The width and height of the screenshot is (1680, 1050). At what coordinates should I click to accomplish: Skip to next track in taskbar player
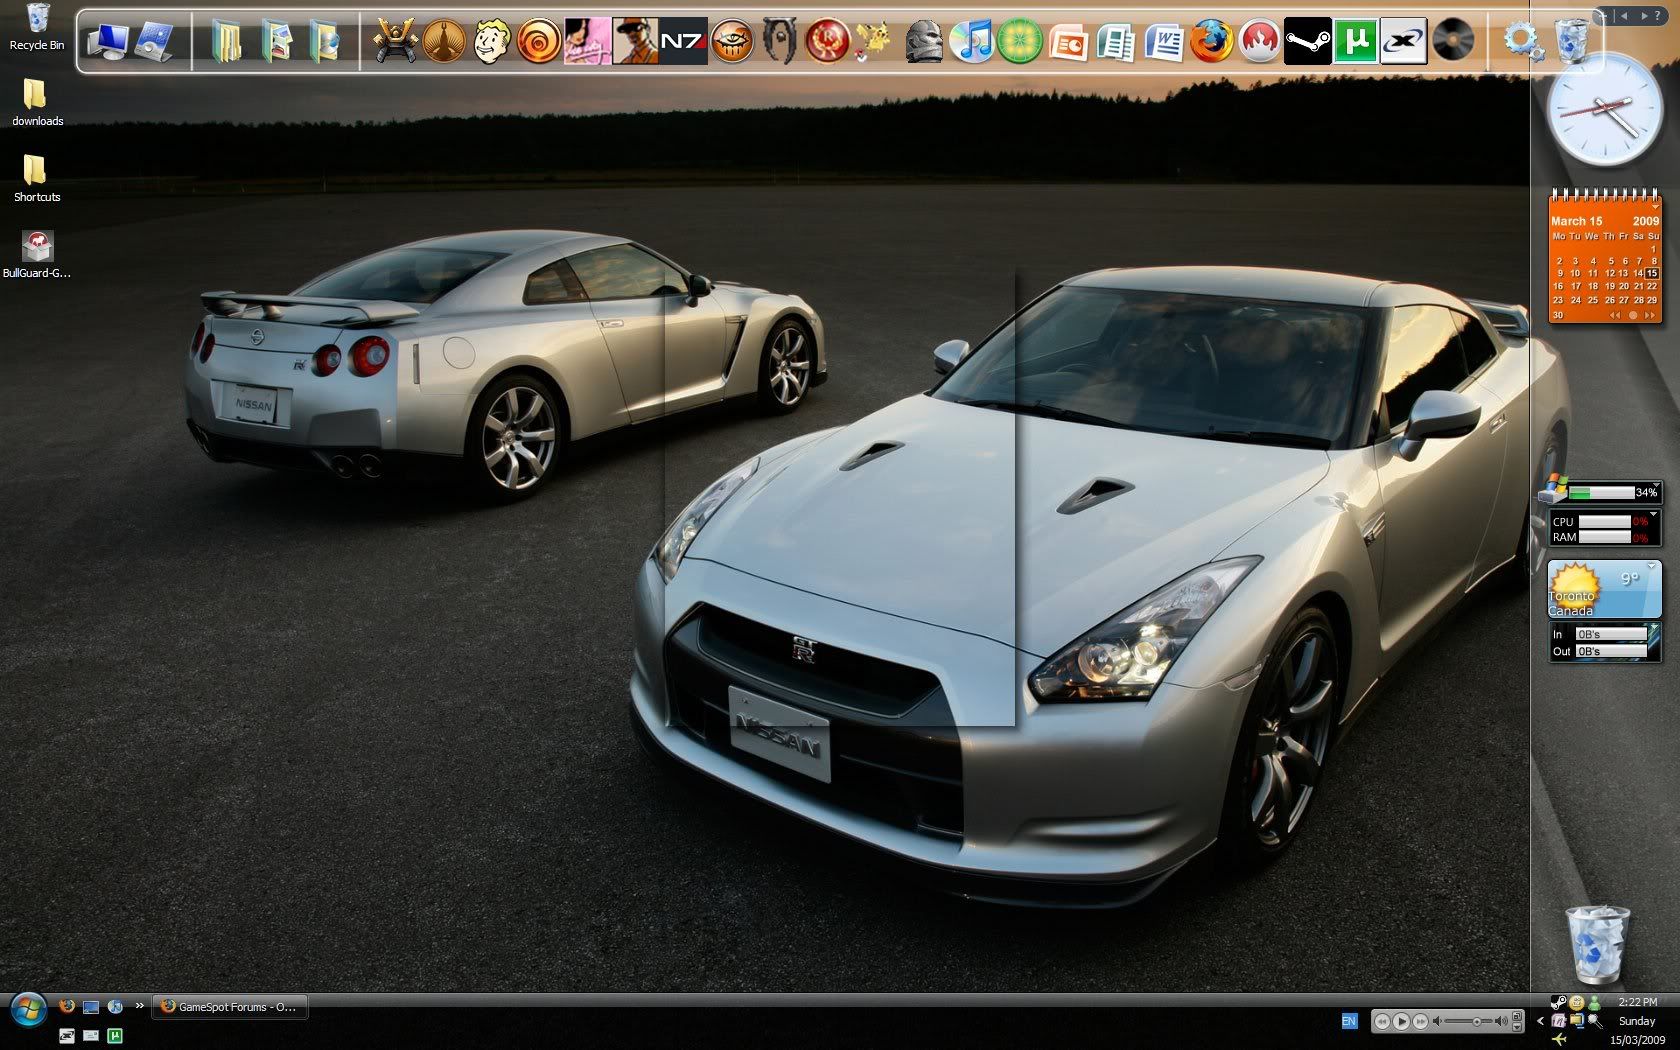(x=1420, y=1021)
